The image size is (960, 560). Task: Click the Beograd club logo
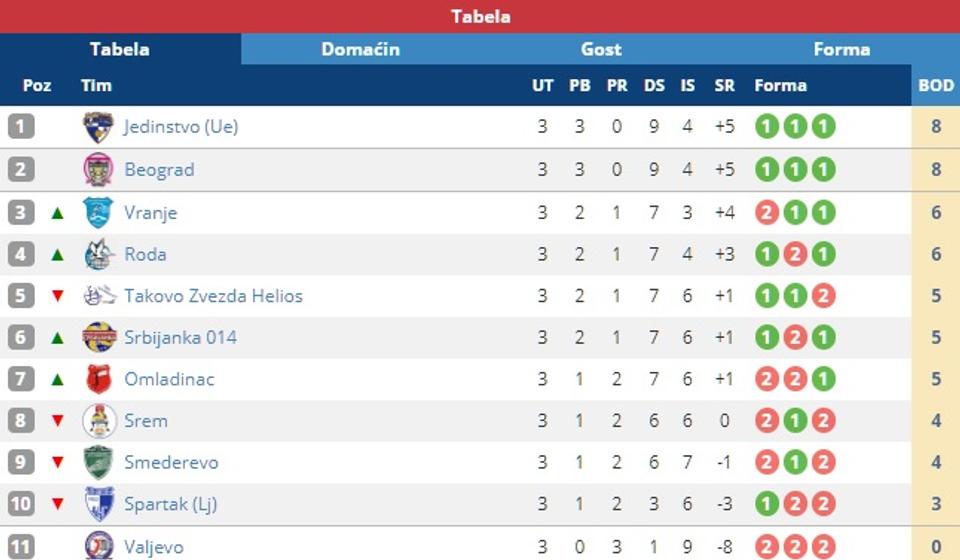(98, 170)
